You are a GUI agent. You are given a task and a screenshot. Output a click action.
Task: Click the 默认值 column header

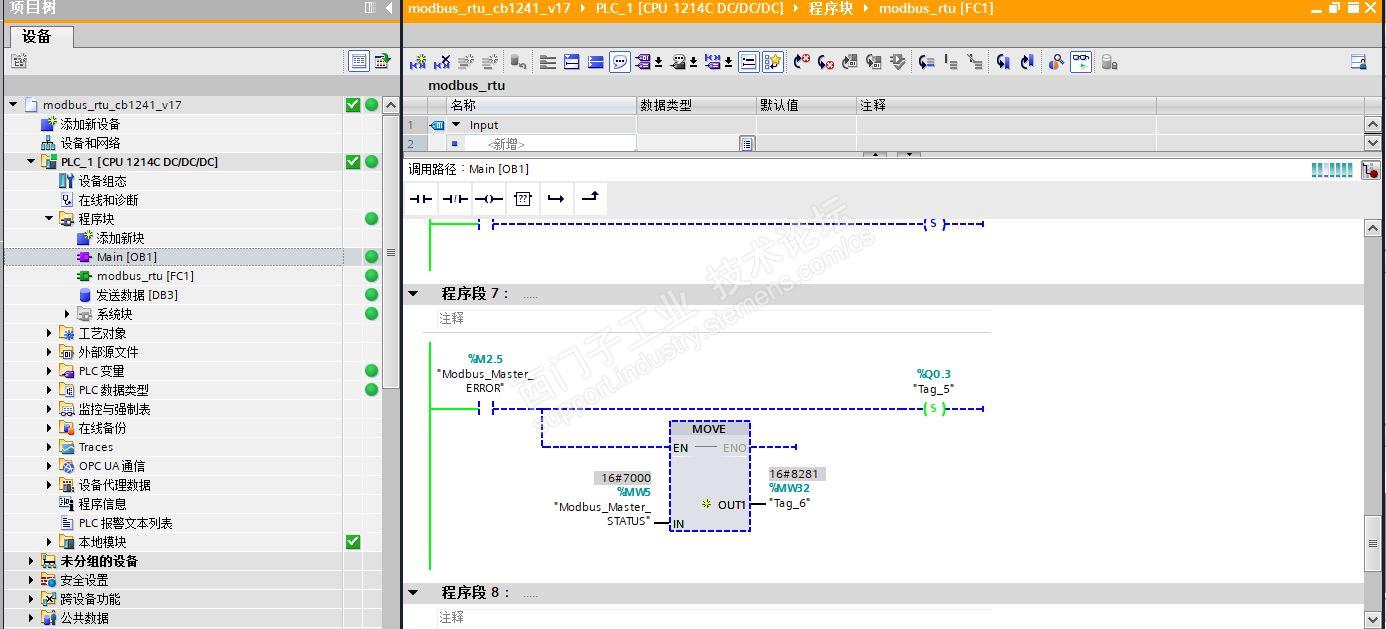tap(806, 105)
